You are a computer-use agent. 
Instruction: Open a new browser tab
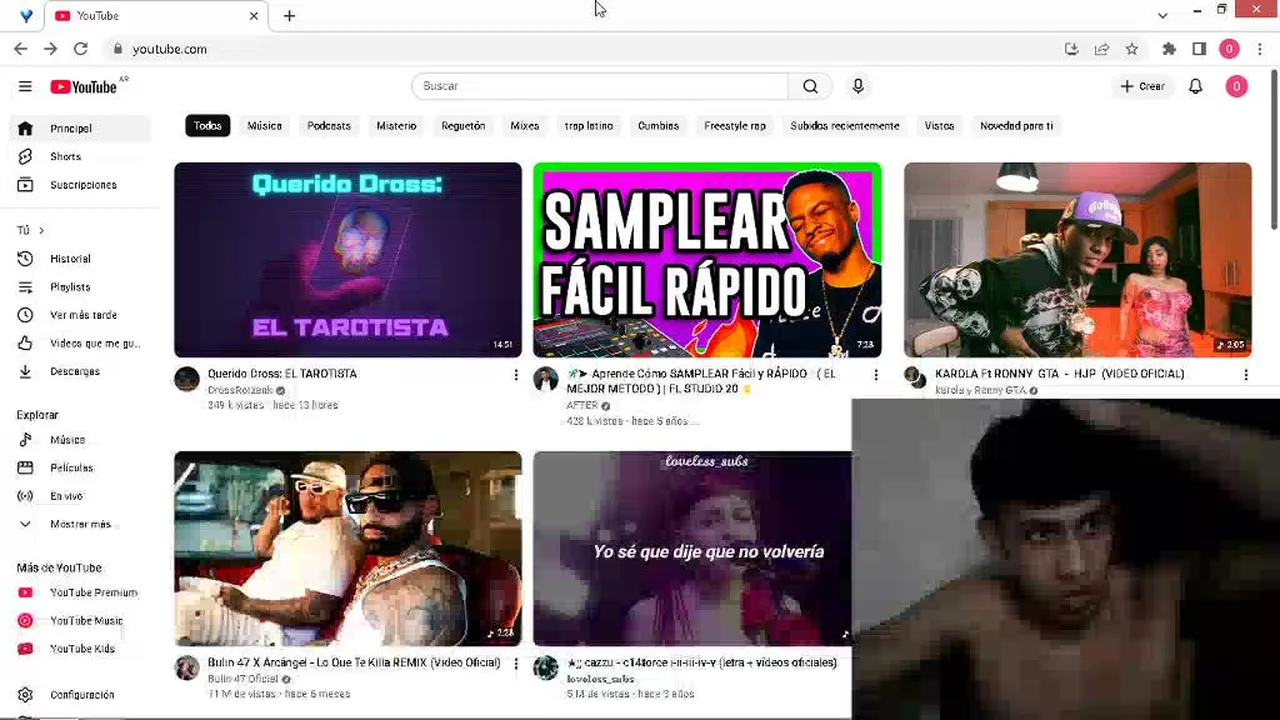point(289,16)
